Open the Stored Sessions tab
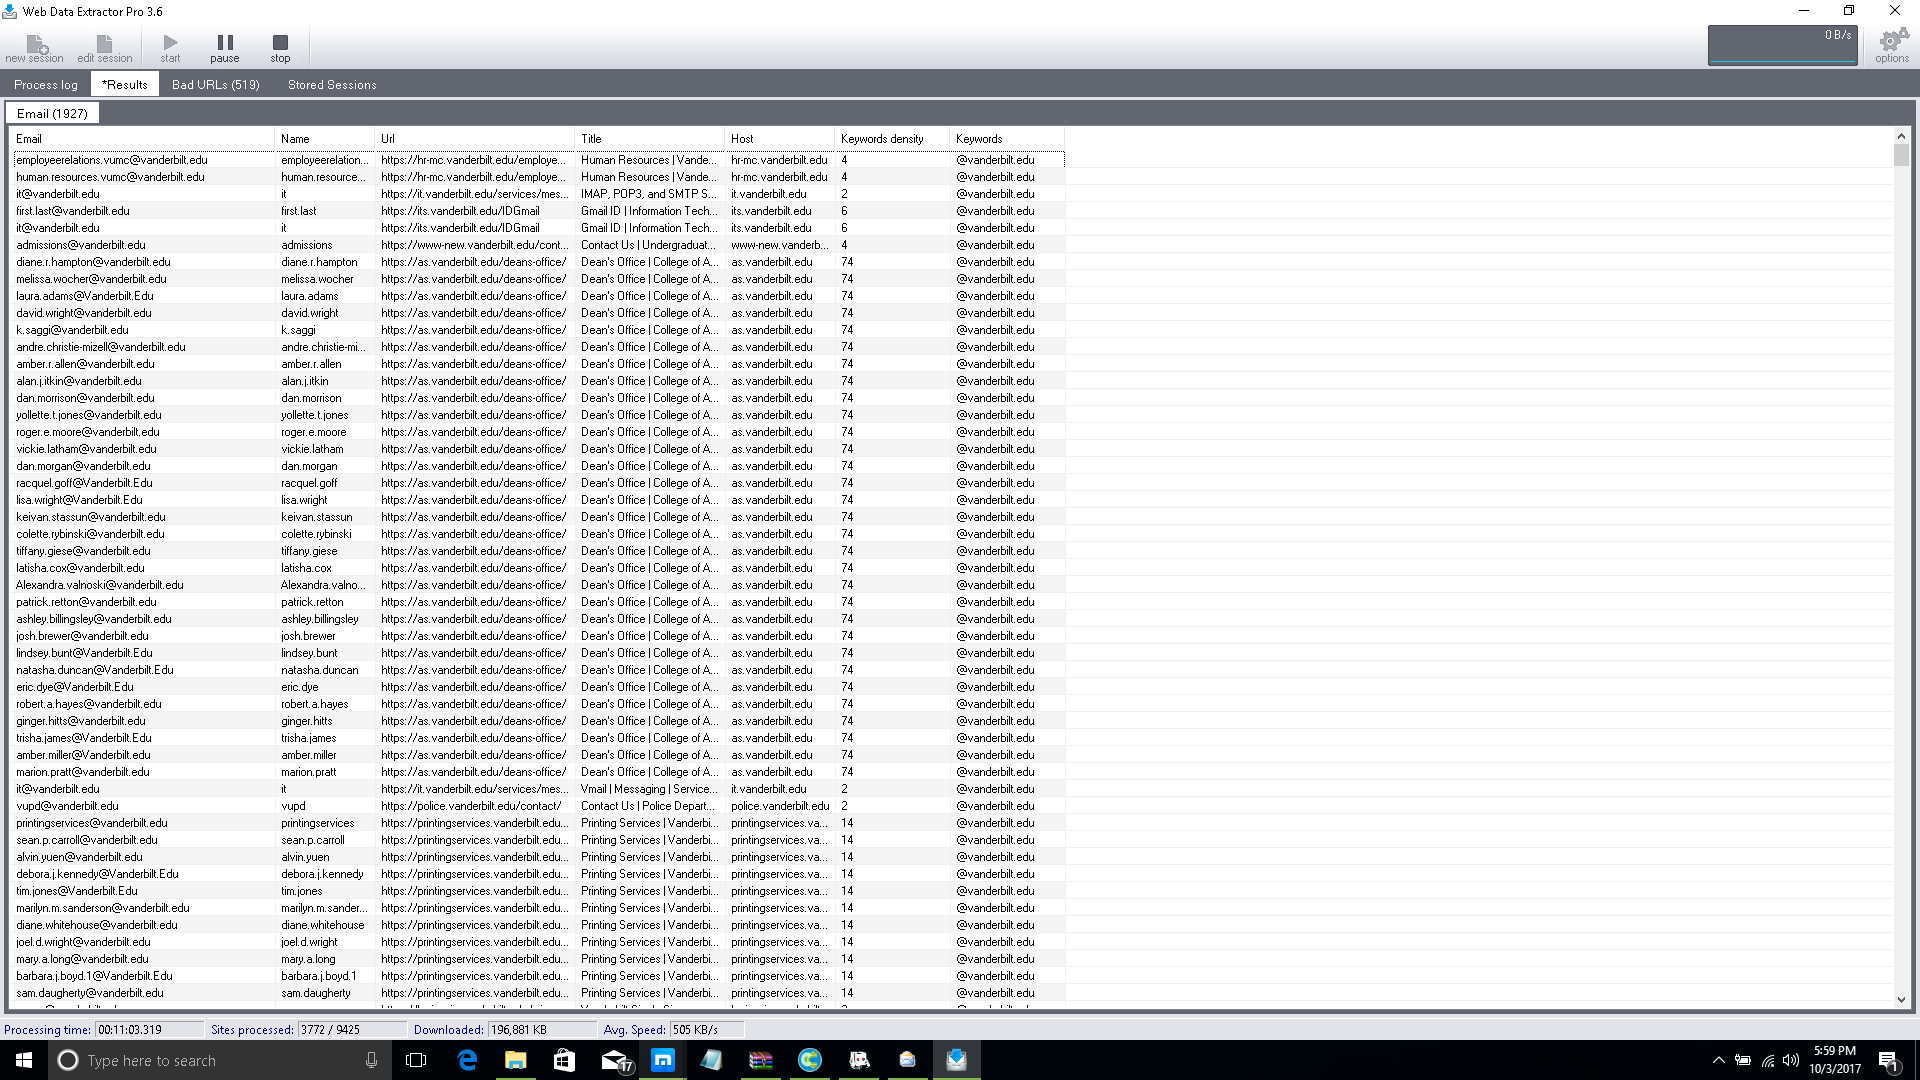Image resolution: width=1920 pixels, height=1080 pixels. 331,84
